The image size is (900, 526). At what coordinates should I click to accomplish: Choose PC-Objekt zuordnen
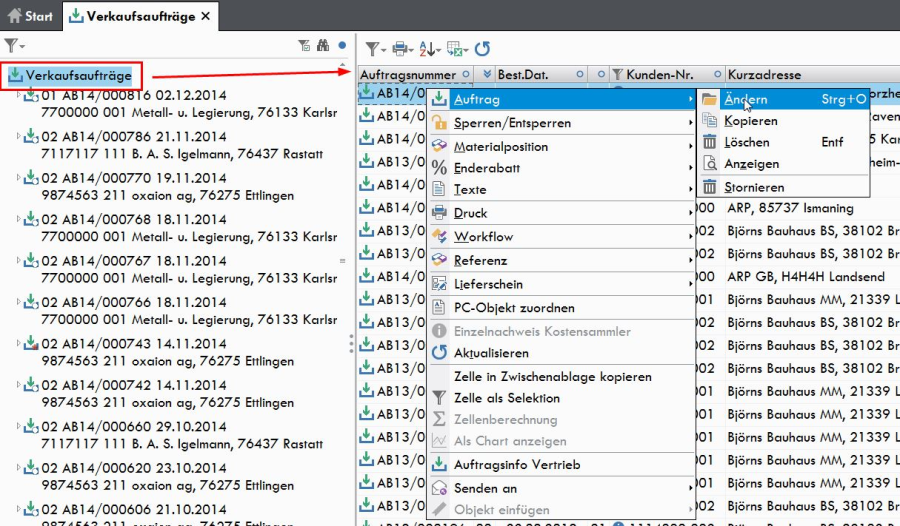pos(562,308)
